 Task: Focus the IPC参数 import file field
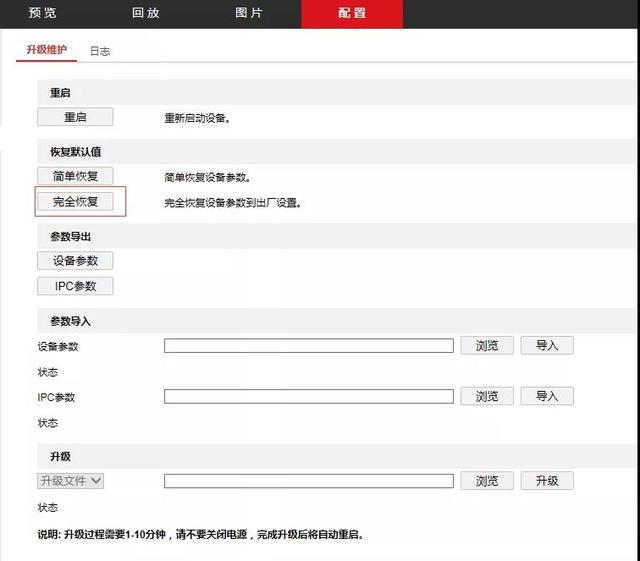point(309,396)
